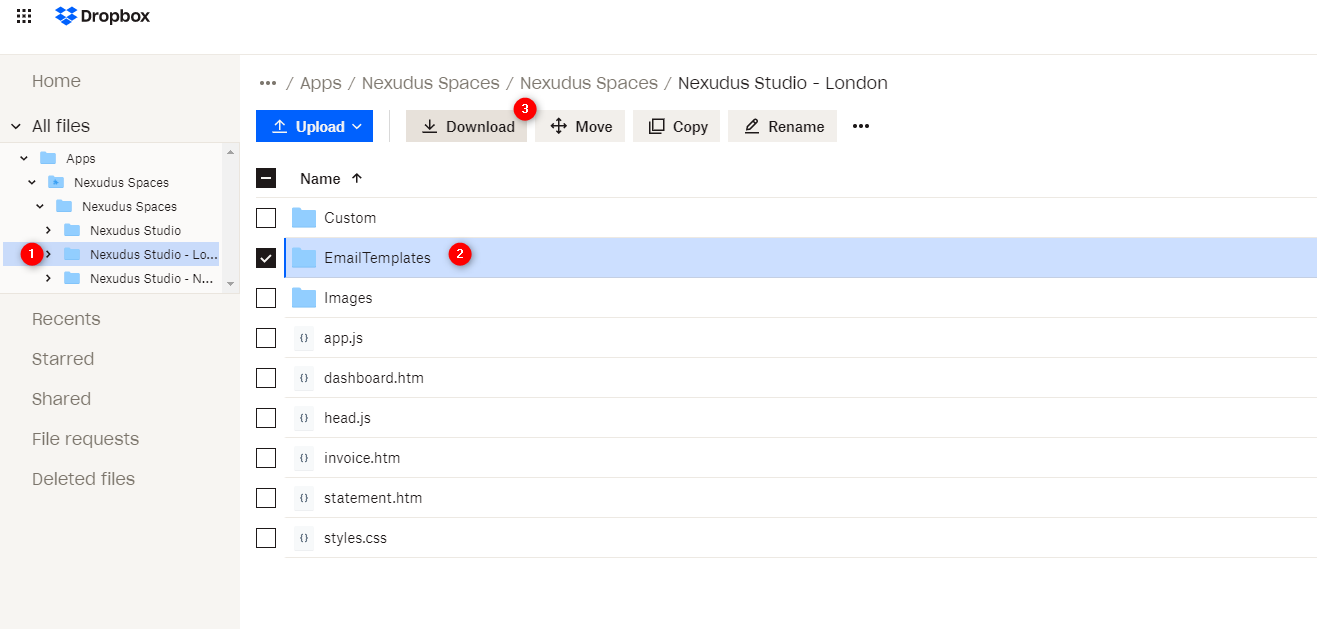This screenshot has width=1317, height=629.
Task: Collapse the Apps tree node chevron
Action: (24, 158)
